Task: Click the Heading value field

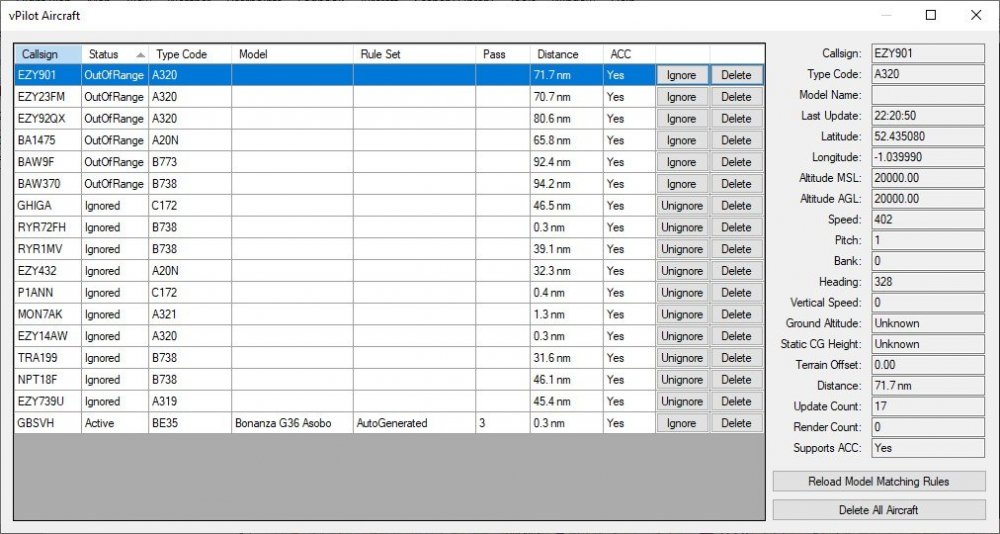Action: [x=926, y=282]
